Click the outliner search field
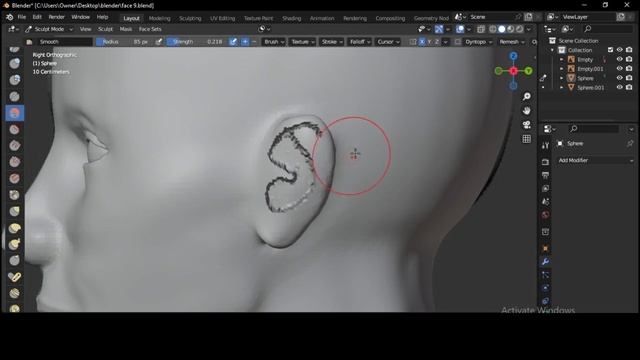The height and width of the screenshot is (360, 640). [x=607, y=29]
